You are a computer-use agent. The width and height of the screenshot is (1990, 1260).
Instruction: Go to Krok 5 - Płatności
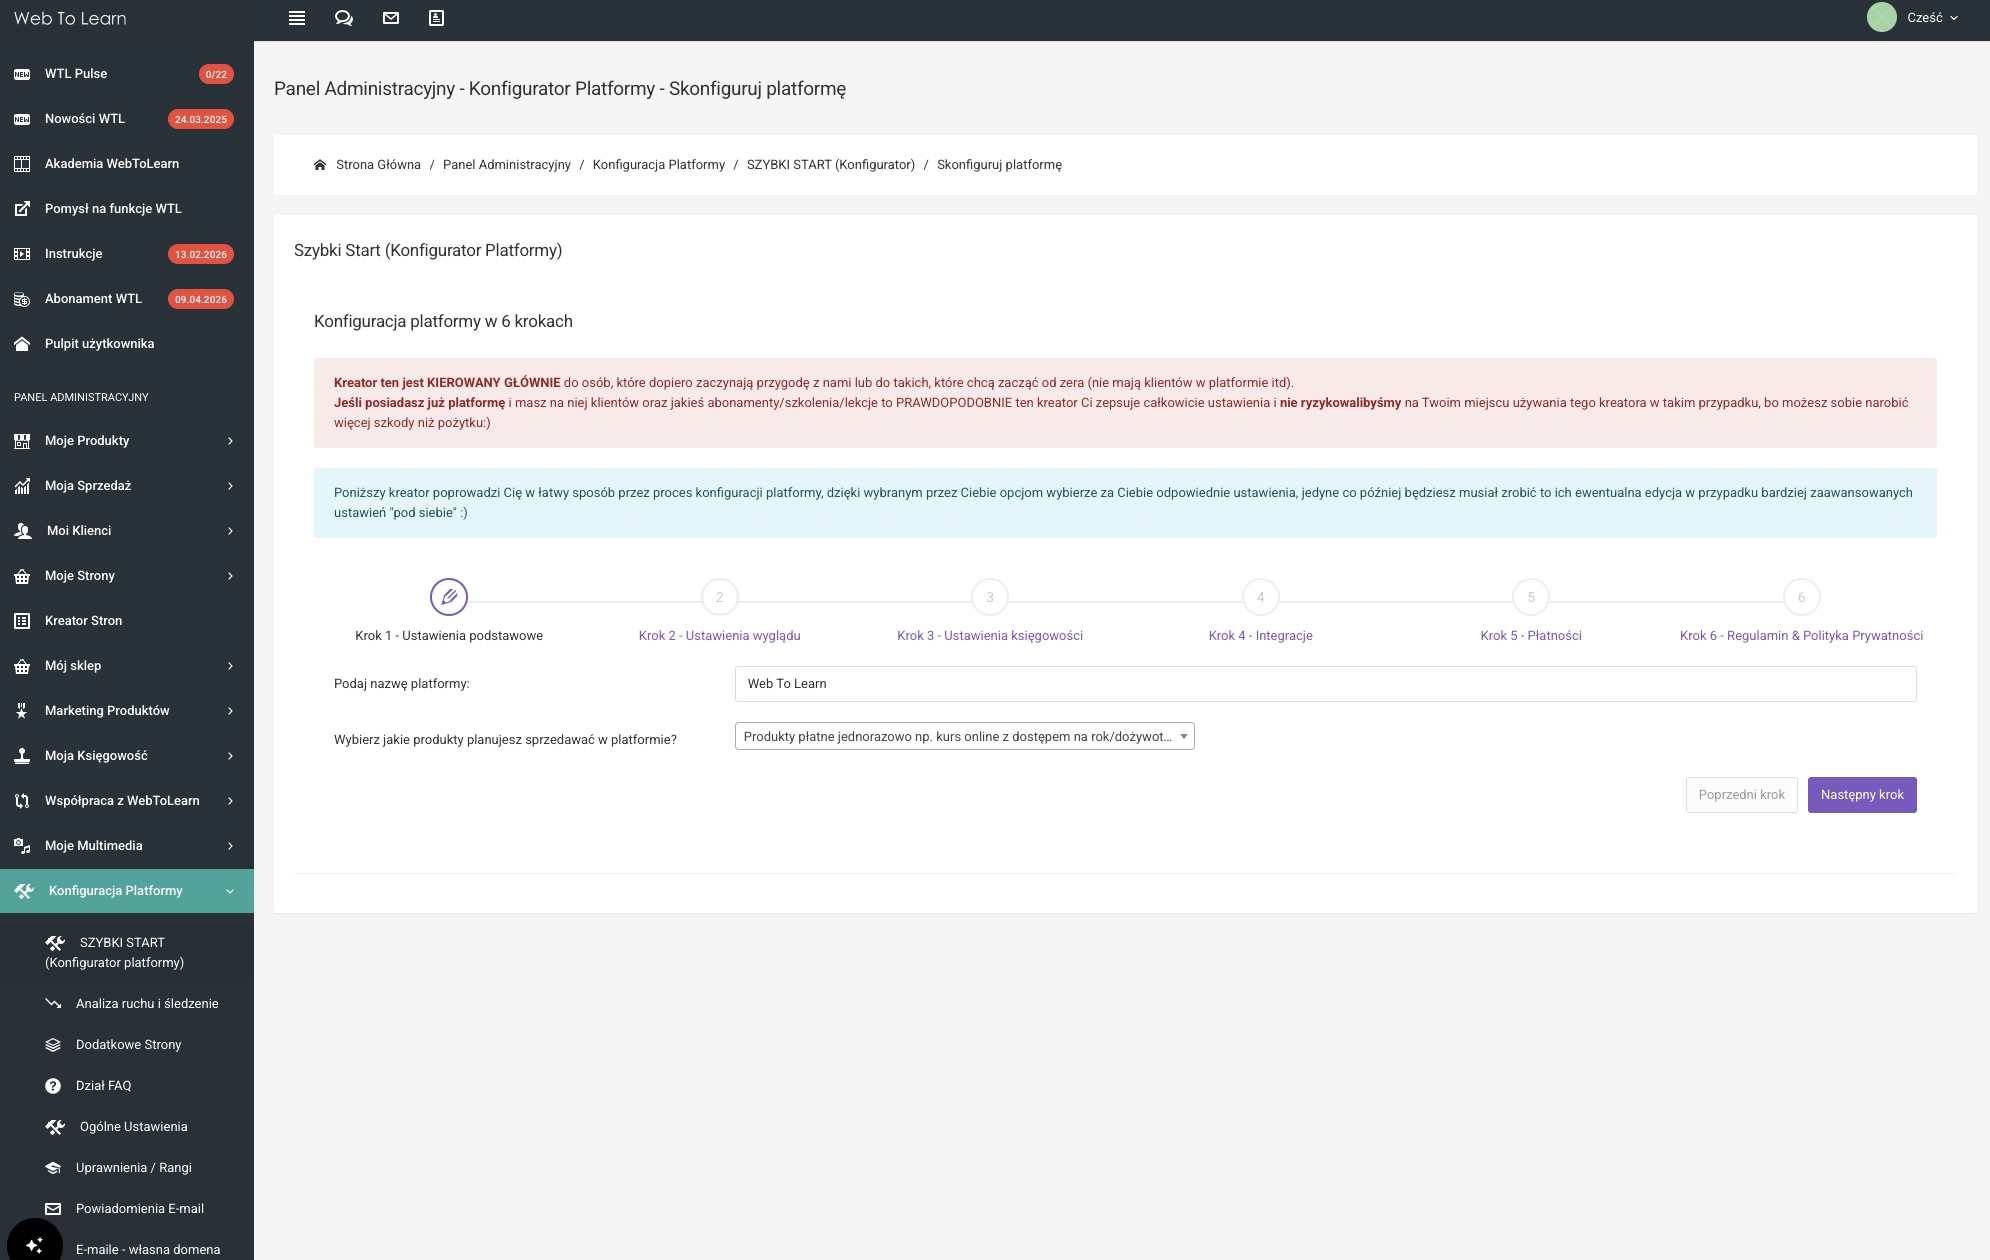point(1531,636)
